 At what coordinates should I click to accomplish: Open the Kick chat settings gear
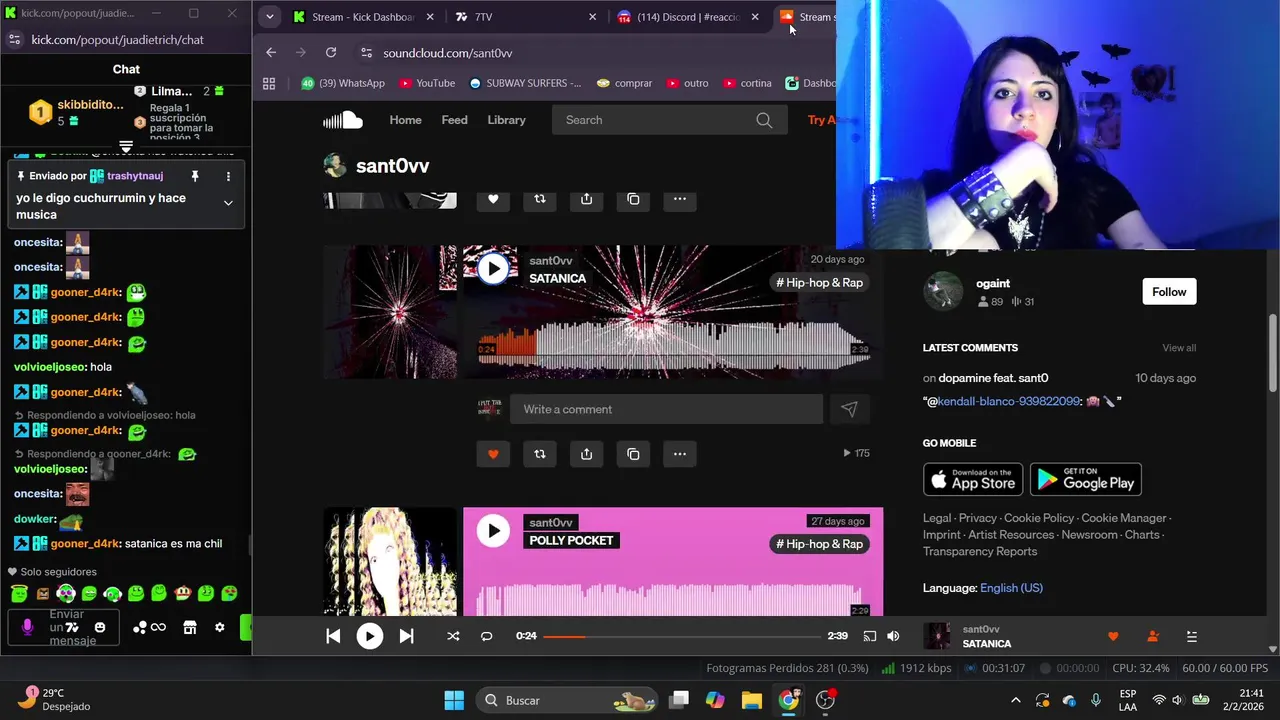[x=220, y=627]
